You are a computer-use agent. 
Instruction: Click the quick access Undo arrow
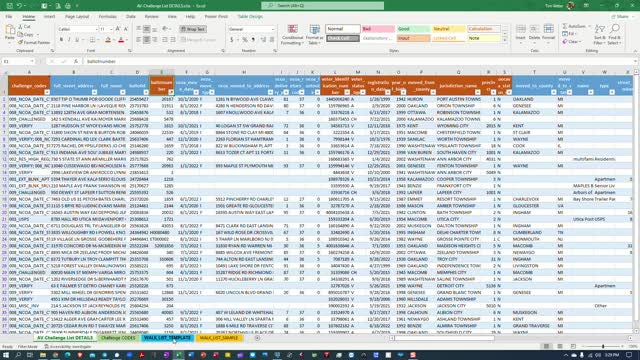click(19, 6)
